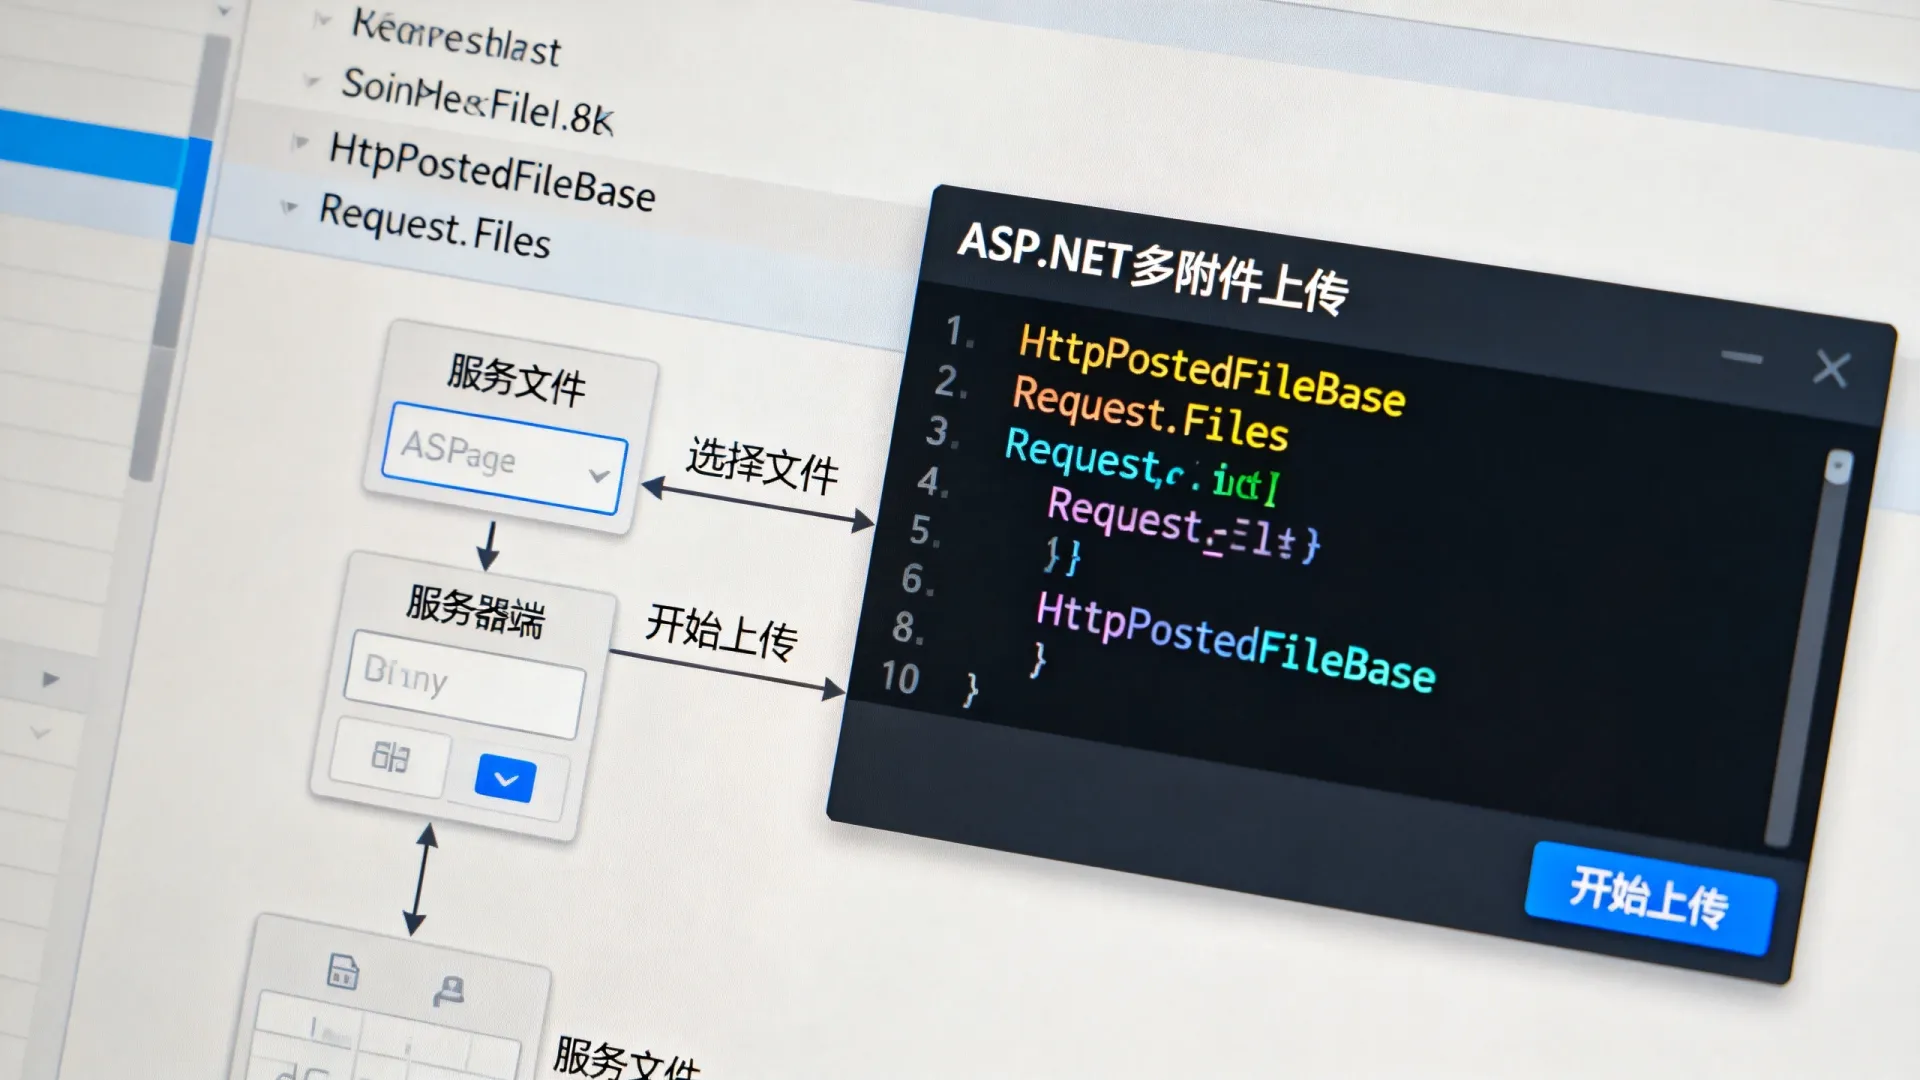Click Request.Files on code line 2
This screenshot has height=1080, width=1920.
click(x=1150, y=412)
